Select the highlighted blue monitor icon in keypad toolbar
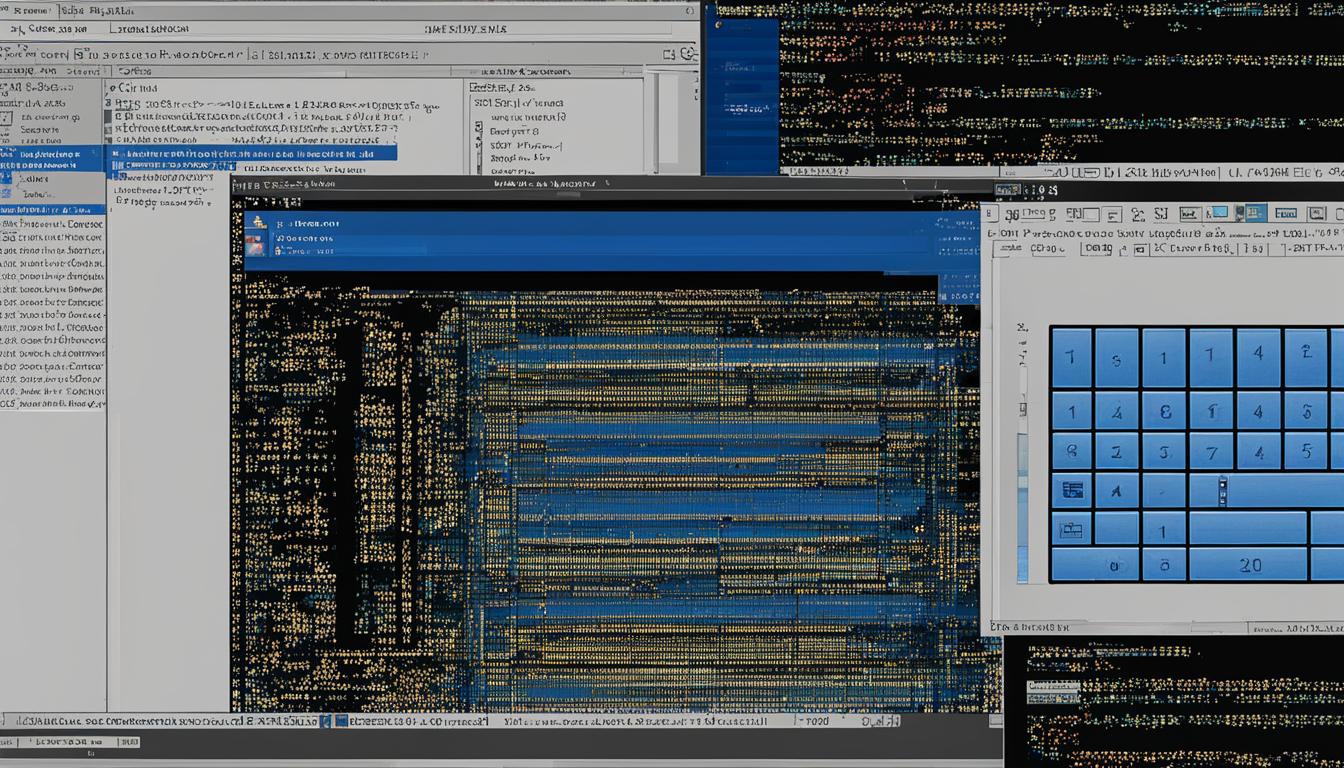The image size is (1344, 768). tap(1255, 213)
